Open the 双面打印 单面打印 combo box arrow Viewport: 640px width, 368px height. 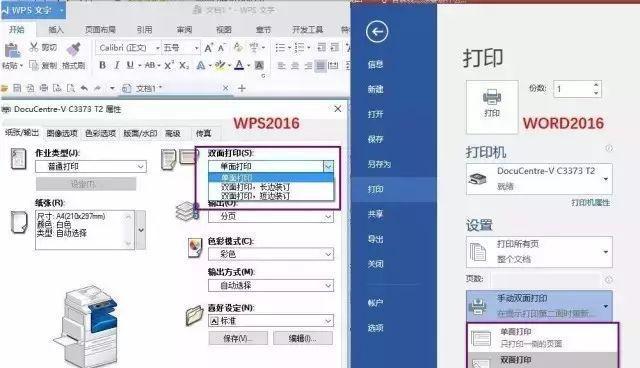point(328,166)
